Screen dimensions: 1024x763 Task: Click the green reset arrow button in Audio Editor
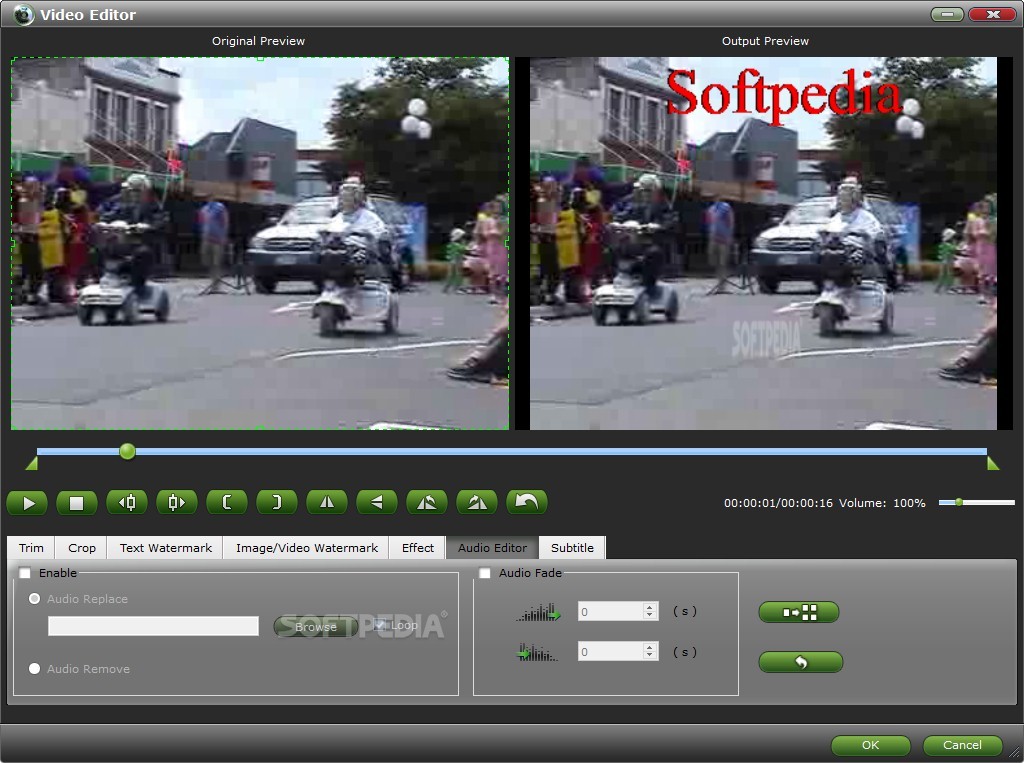click(801, 662)
